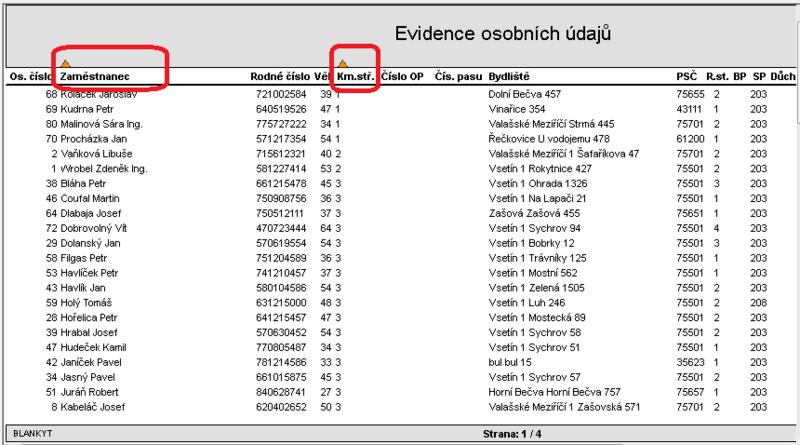Select the Čís. pasu column header
Screen dimensions: 800x445
click(x=458, y=77)
